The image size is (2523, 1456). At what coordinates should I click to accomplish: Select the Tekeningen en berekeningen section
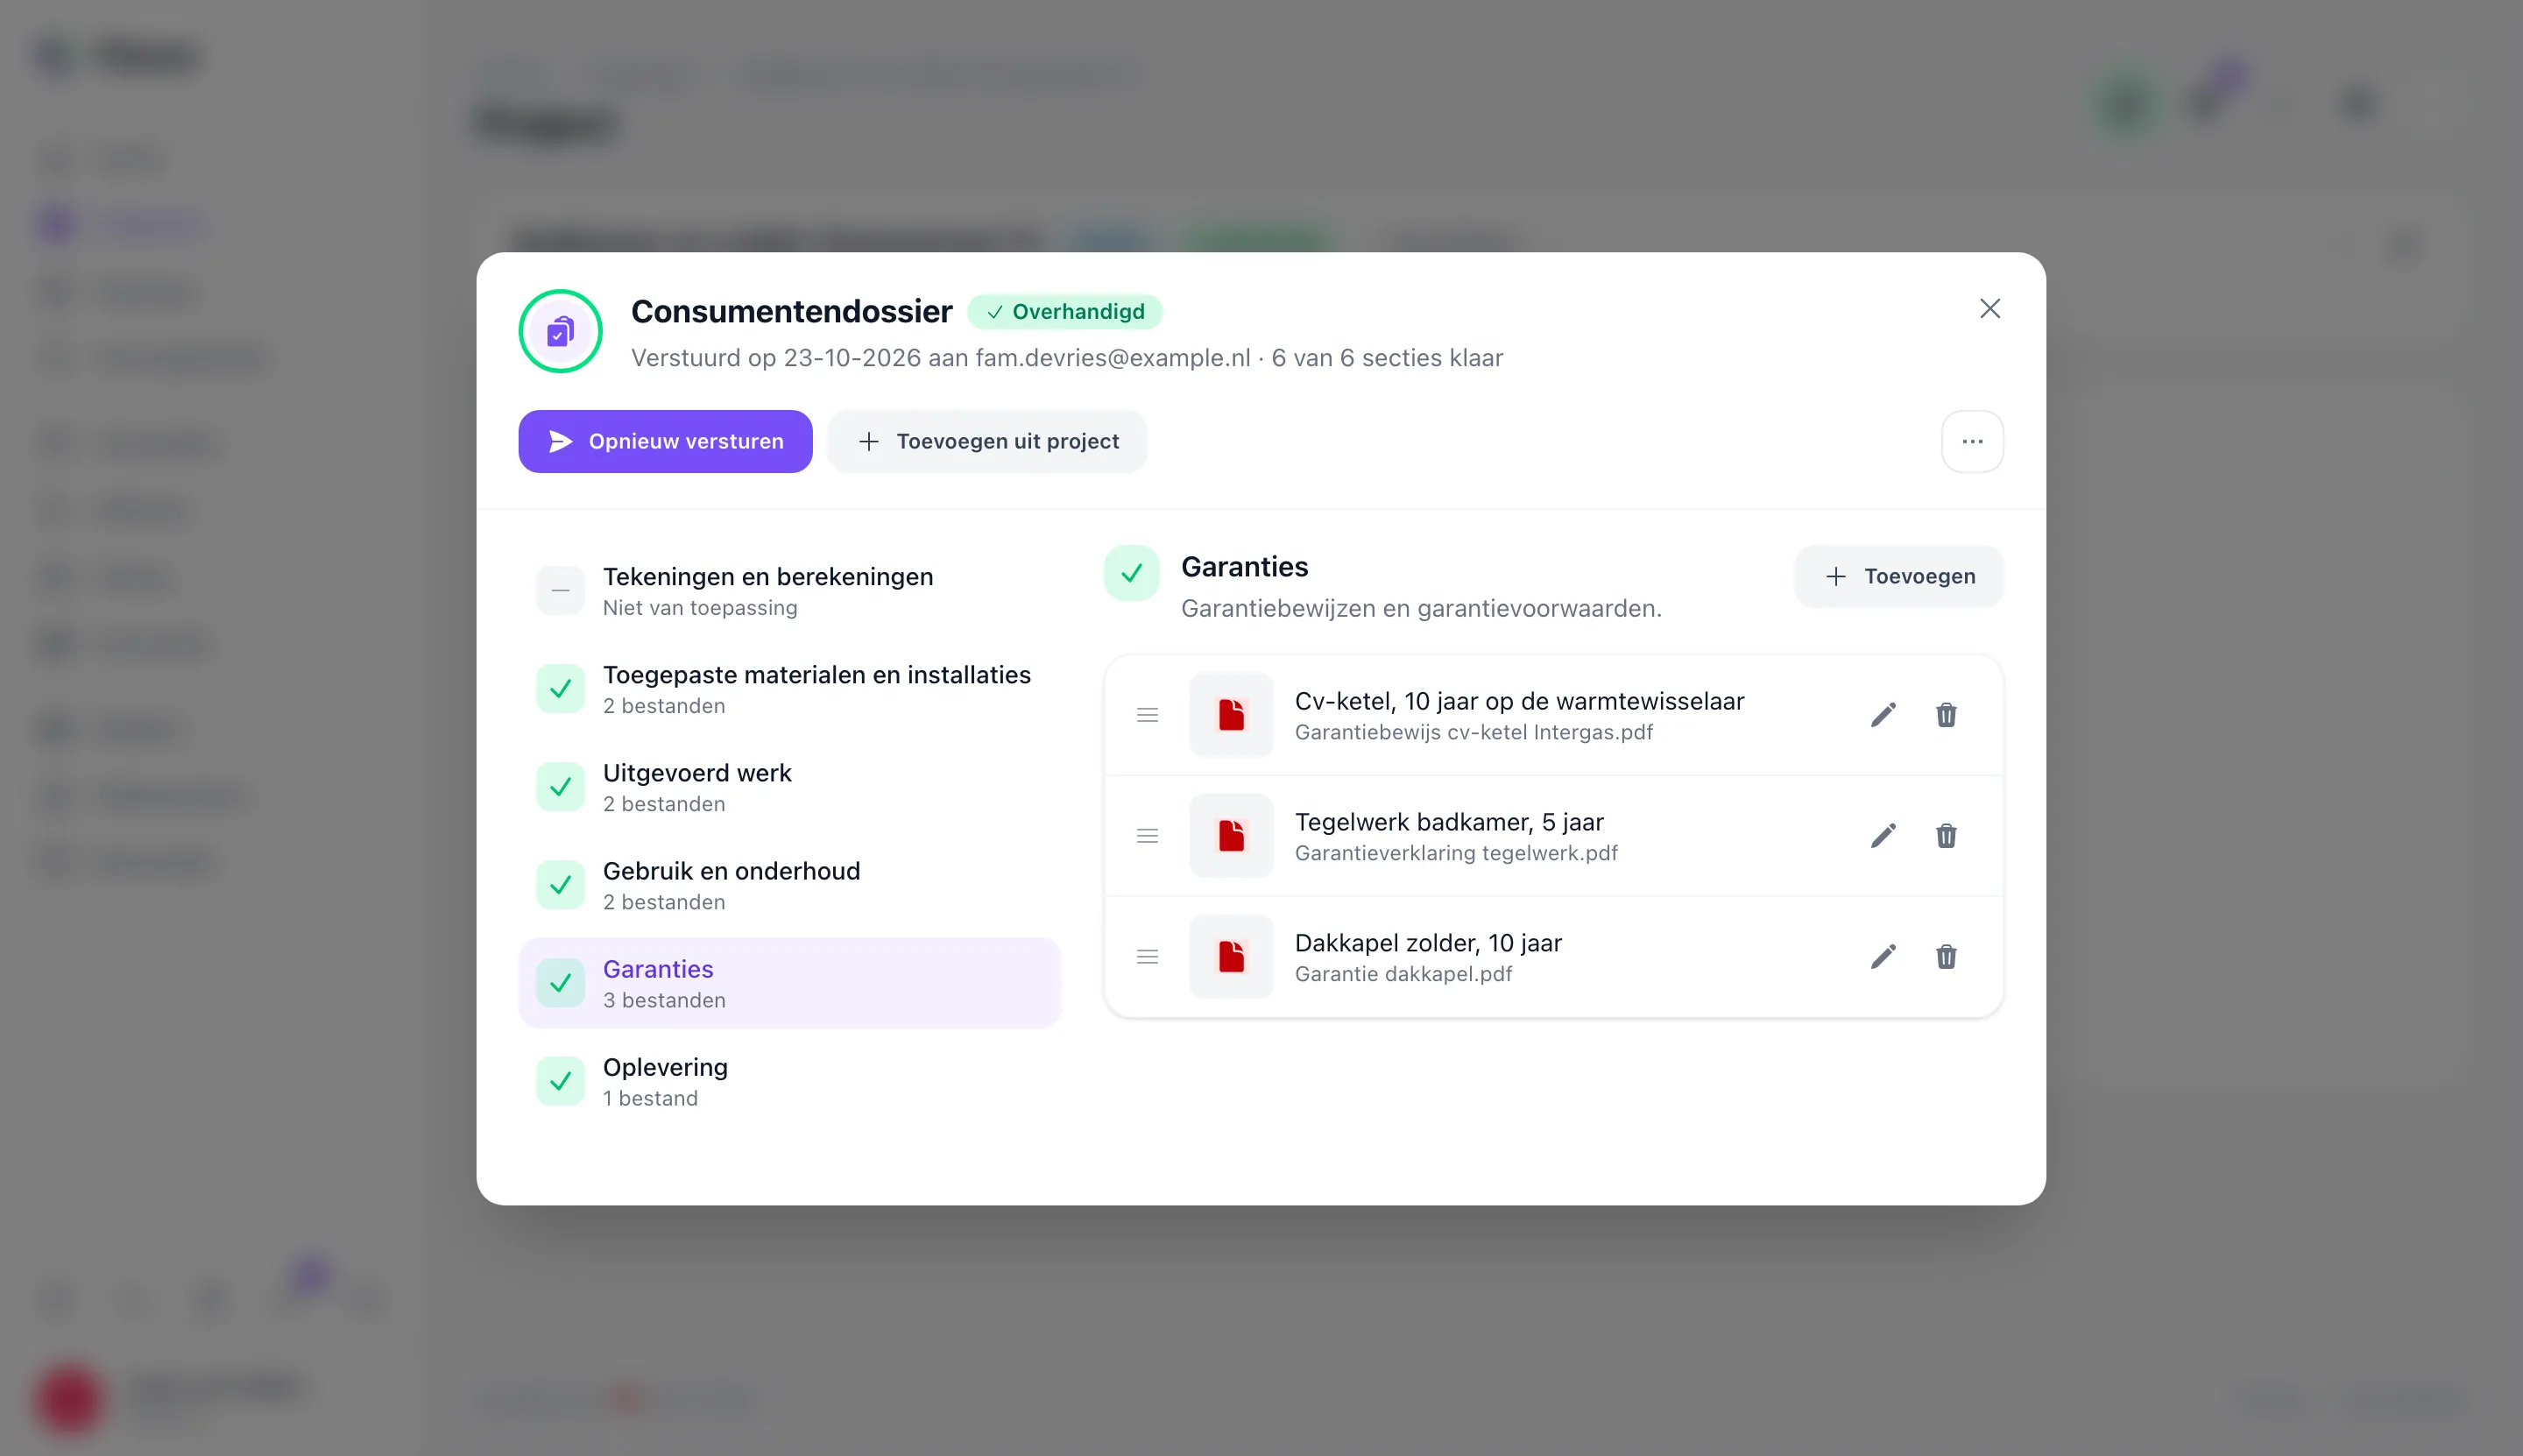790,590
